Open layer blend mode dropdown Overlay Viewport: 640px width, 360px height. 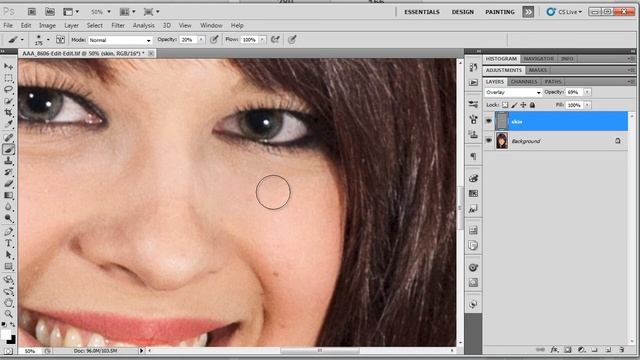tap(513, 92)
